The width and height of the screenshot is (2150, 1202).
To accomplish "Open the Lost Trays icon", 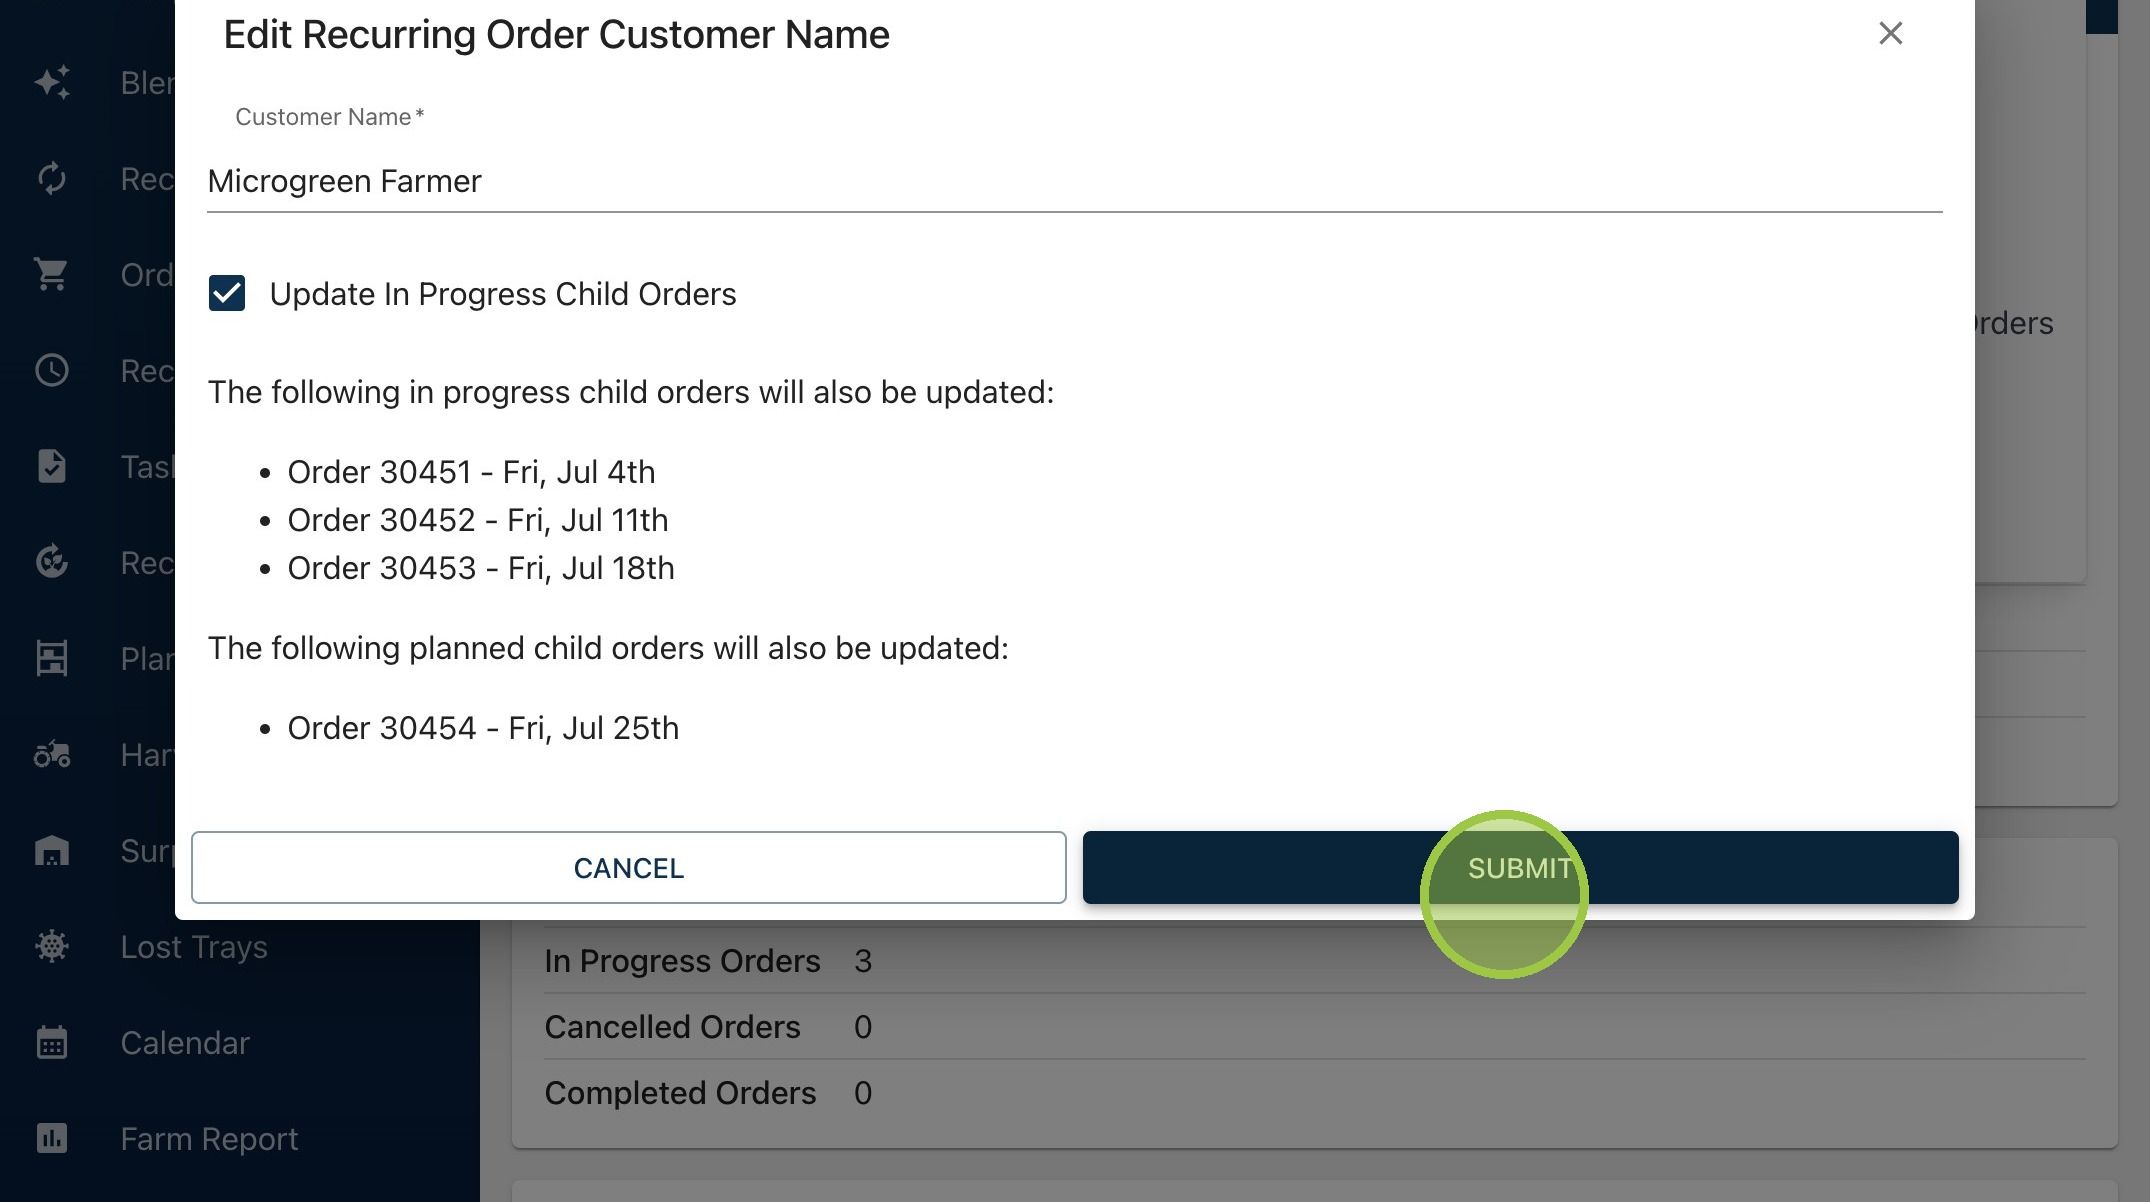I will click(52, 946).
